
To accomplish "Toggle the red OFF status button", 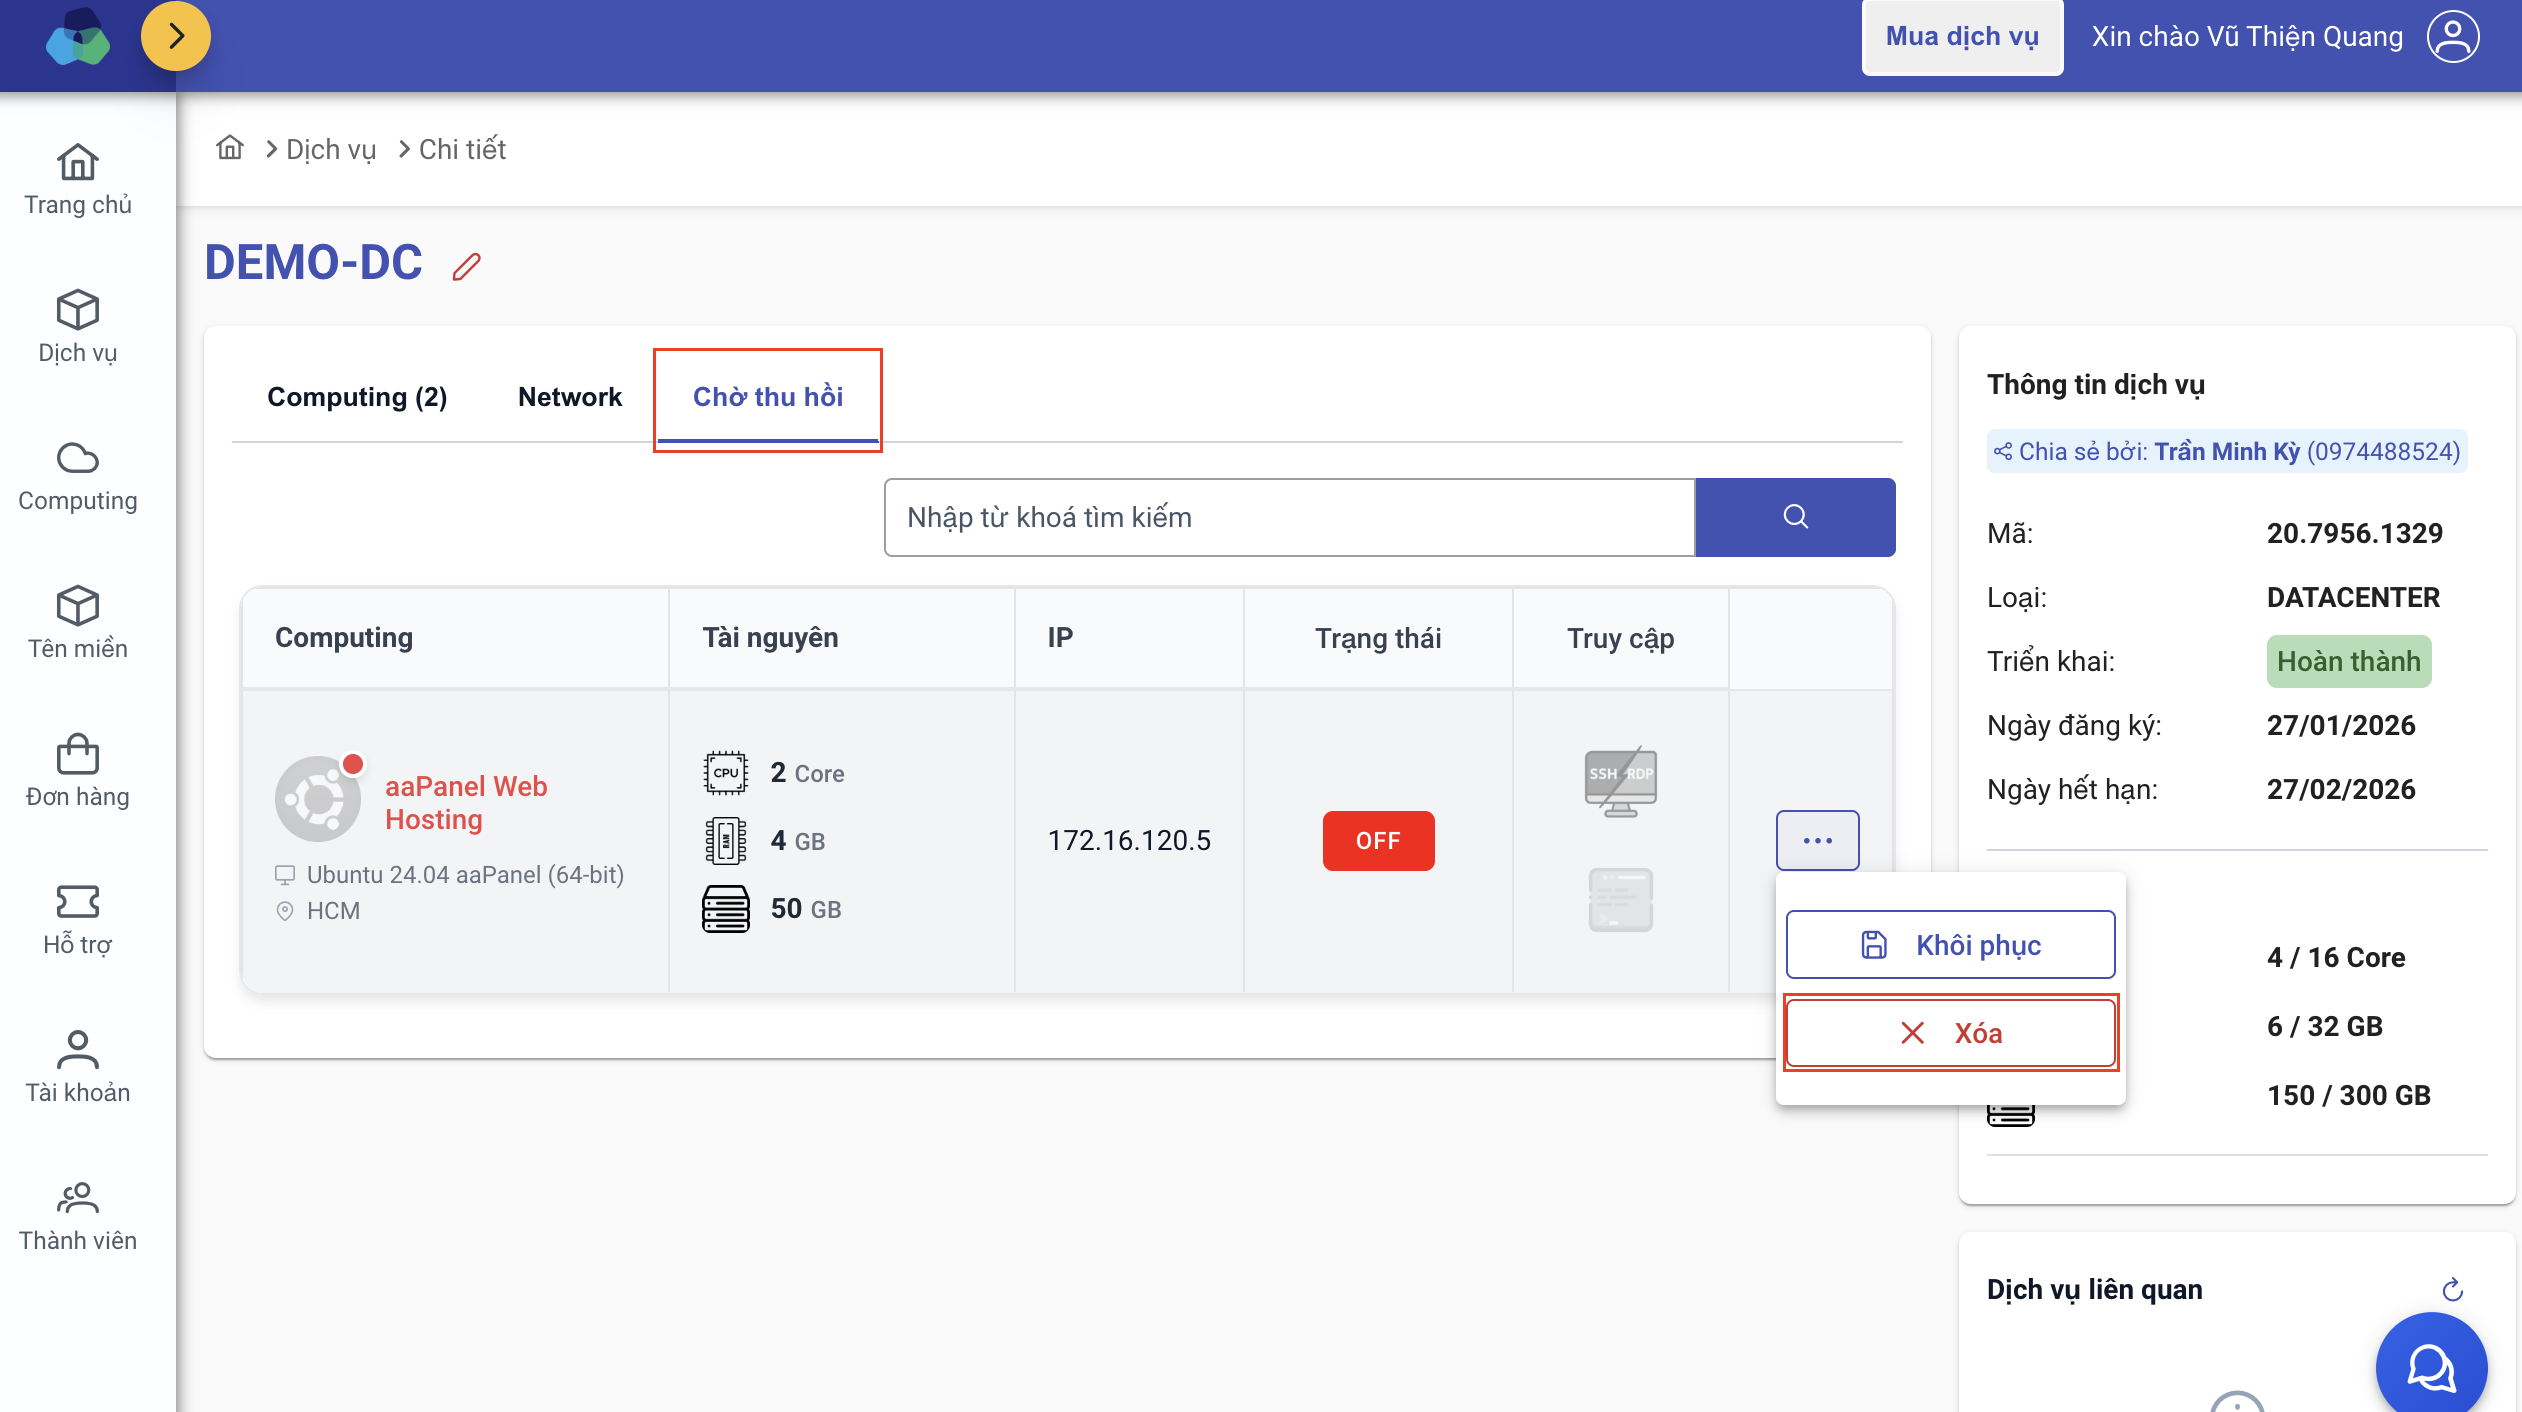I will 1378,841.
